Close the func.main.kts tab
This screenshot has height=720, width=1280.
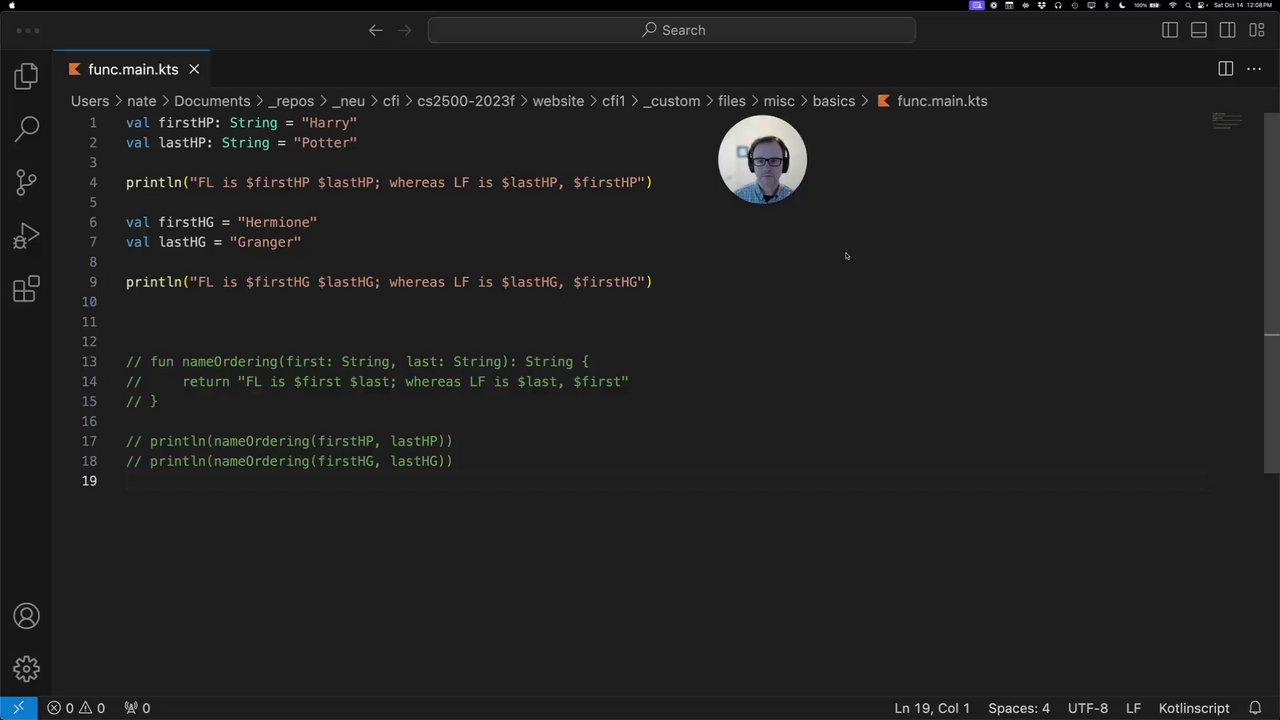coord(194,69)
